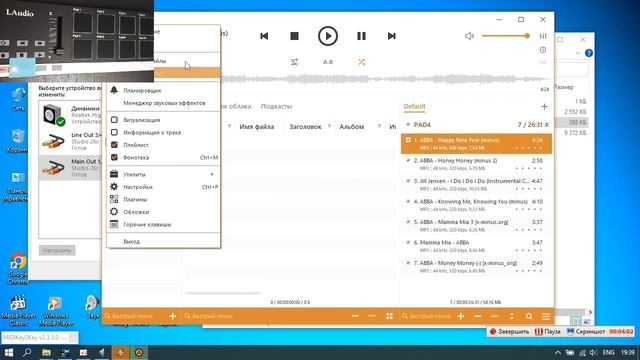Expand the Утилиты submenu
Image resolution: width=640 pixels, height=360 pixels.
click(163, 174)
